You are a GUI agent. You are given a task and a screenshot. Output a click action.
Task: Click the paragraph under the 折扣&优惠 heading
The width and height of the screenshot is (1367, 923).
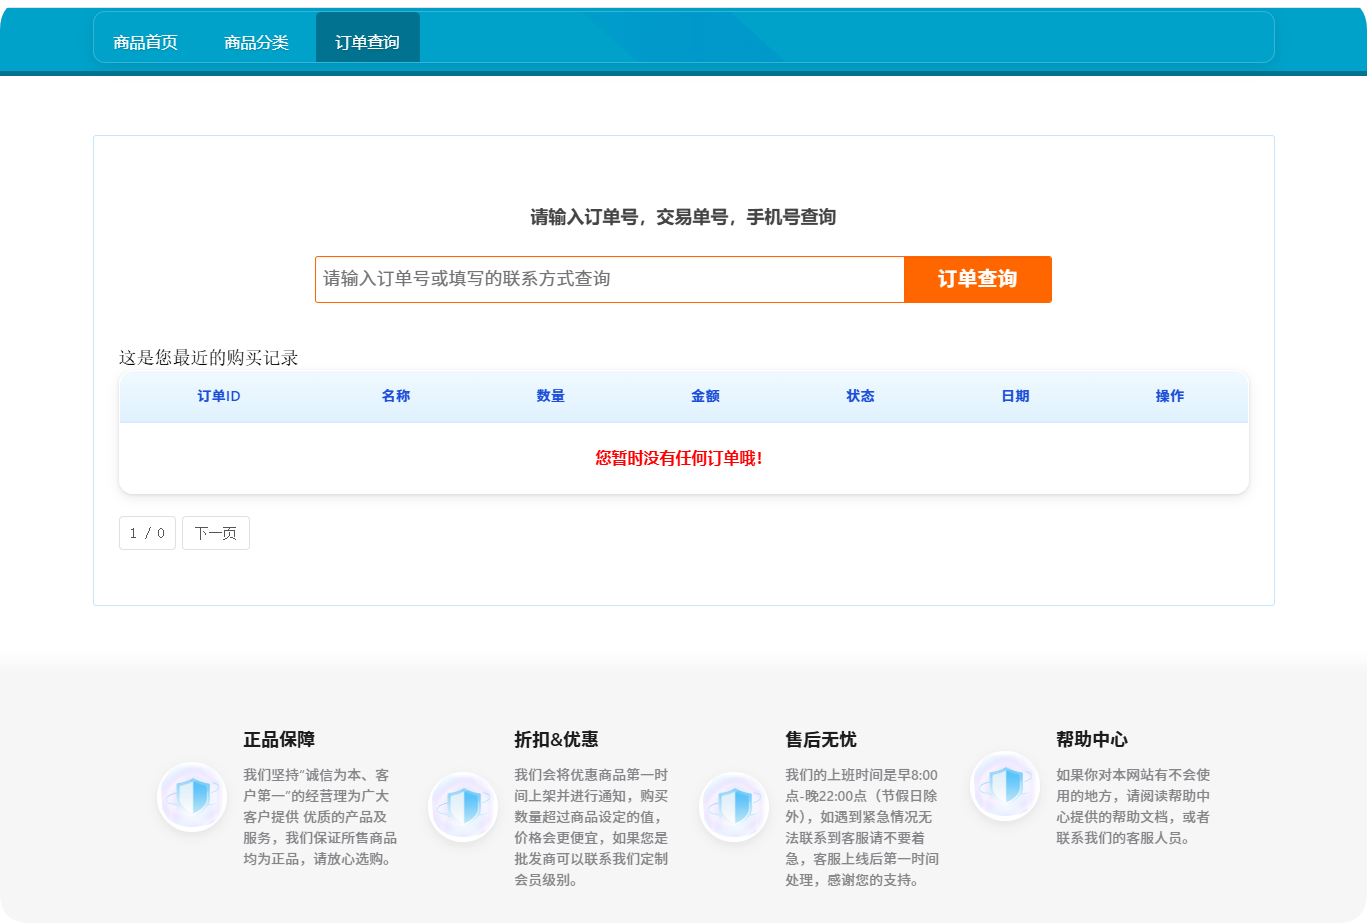[591, 827]
